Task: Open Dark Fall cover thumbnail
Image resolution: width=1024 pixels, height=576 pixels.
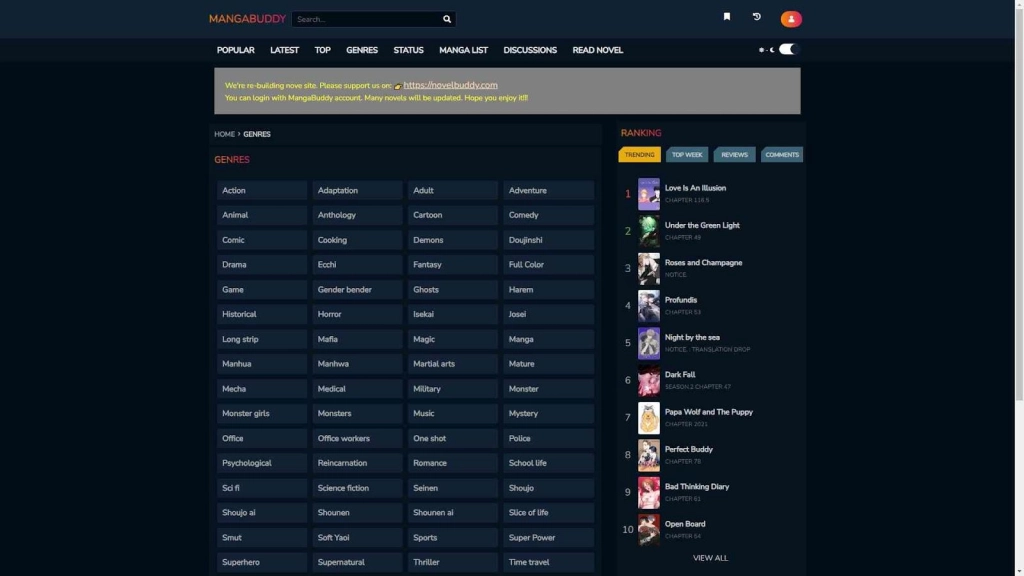Action: coord(649,381)
